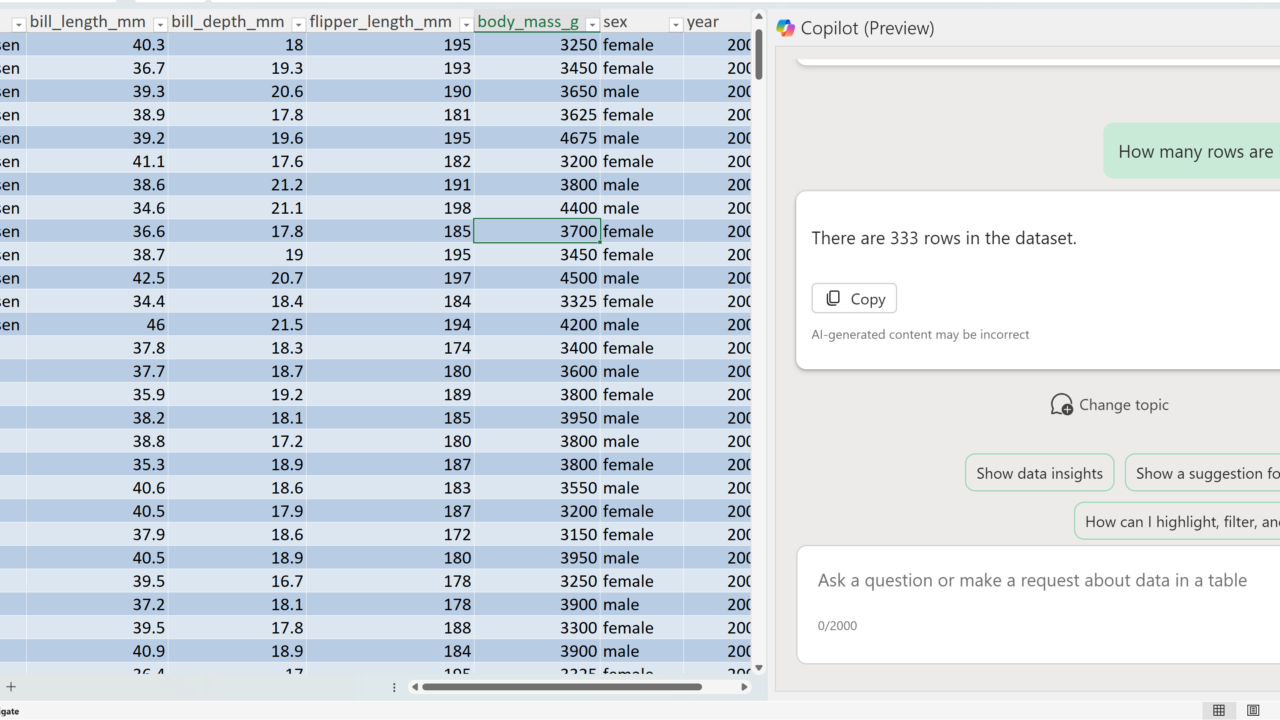
Task: Click the Change topic button
Action: tap(1109, 405)
